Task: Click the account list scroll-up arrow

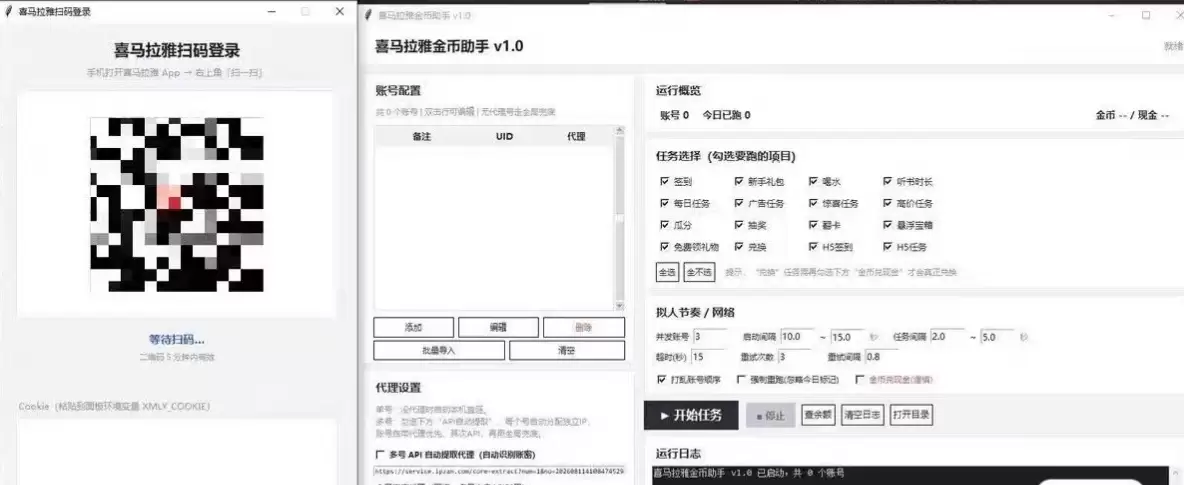Action: 620,132
